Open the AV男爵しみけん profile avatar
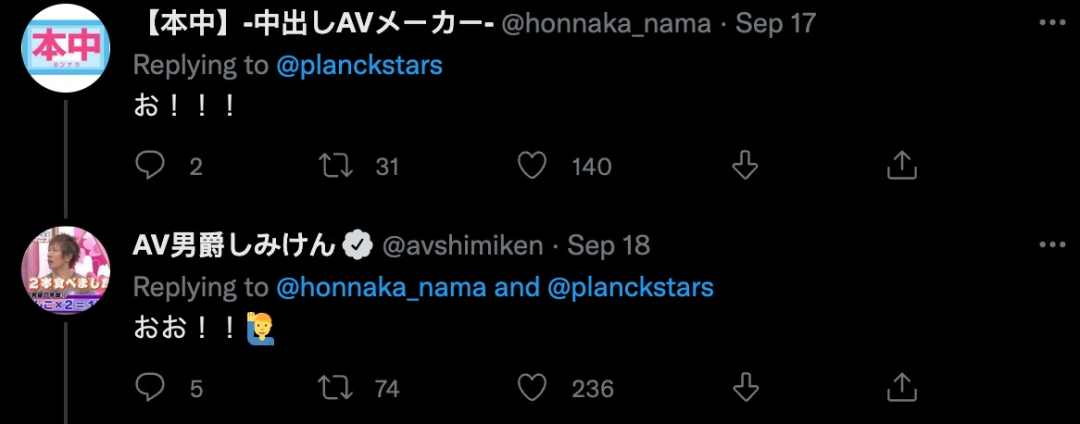1080x424 pixels. tap(66, 268)
